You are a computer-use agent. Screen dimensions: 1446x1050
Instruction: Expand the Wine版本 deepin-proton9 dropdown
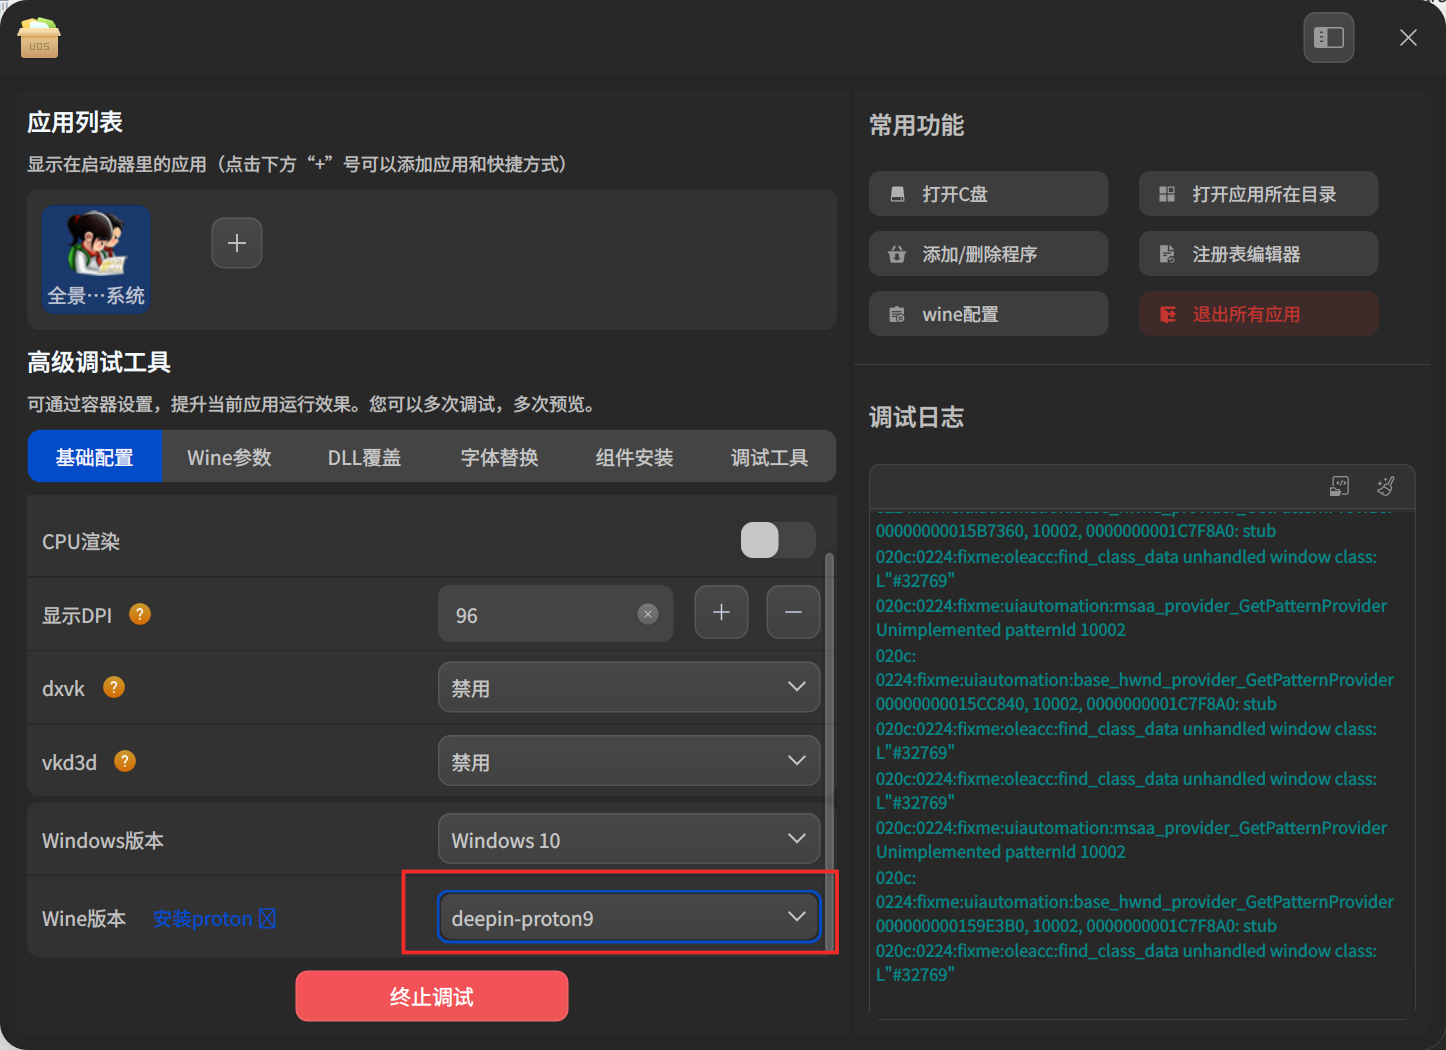pos(629,917)
